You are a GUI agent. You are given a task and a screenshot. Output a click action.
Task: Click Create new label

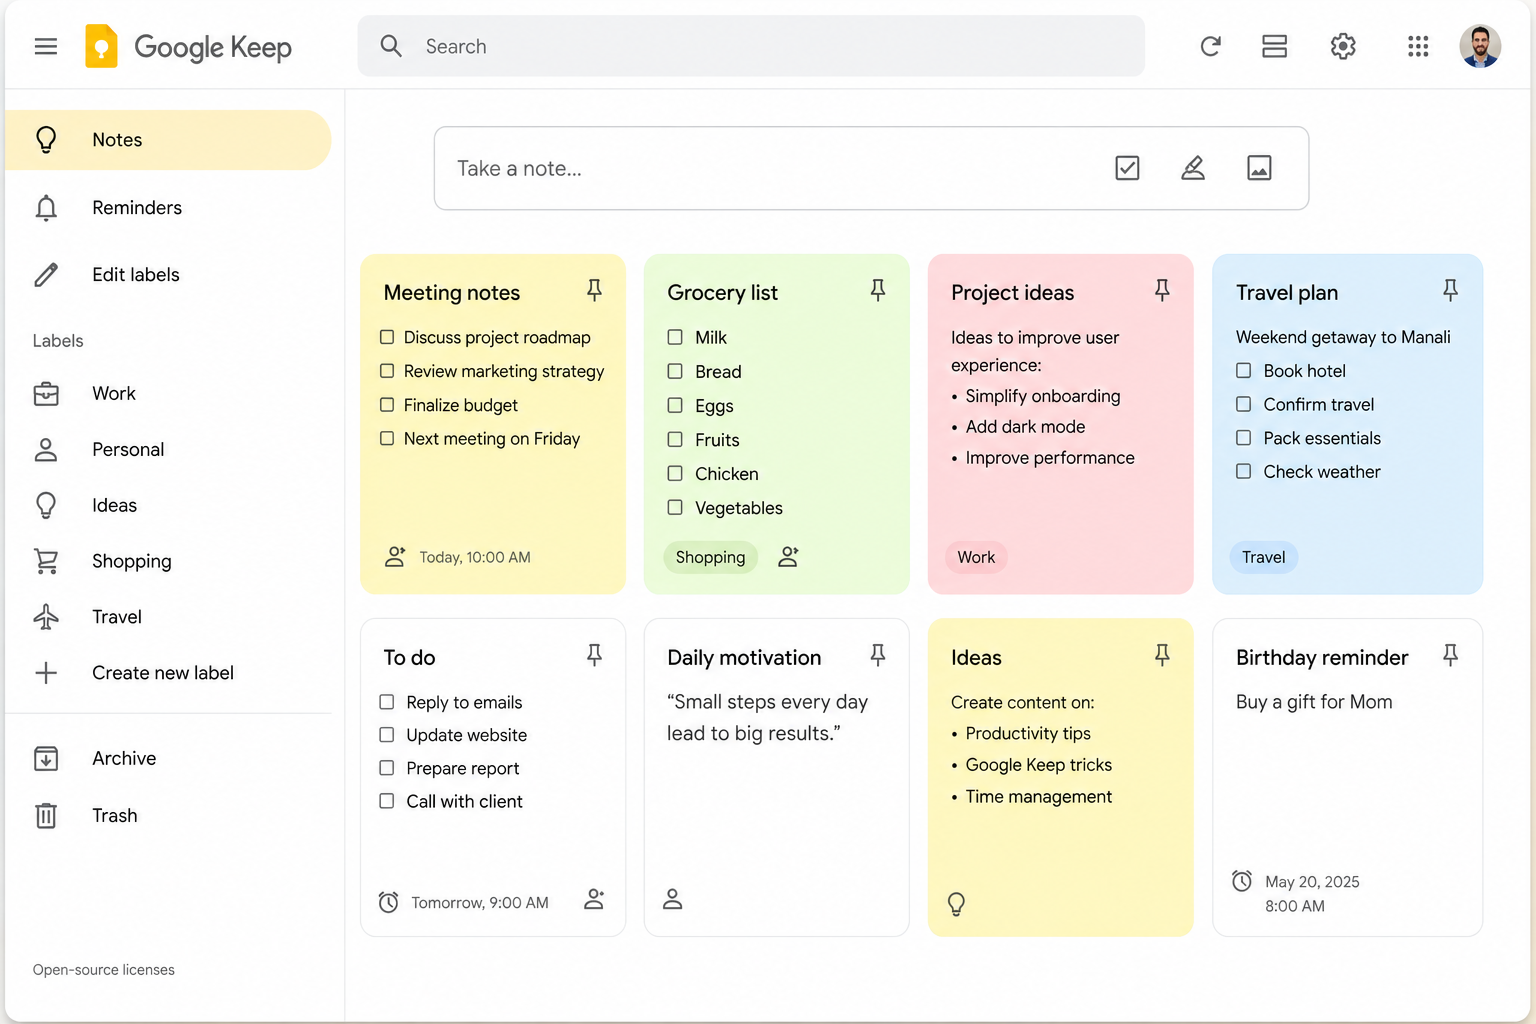[x=168, y=673]
